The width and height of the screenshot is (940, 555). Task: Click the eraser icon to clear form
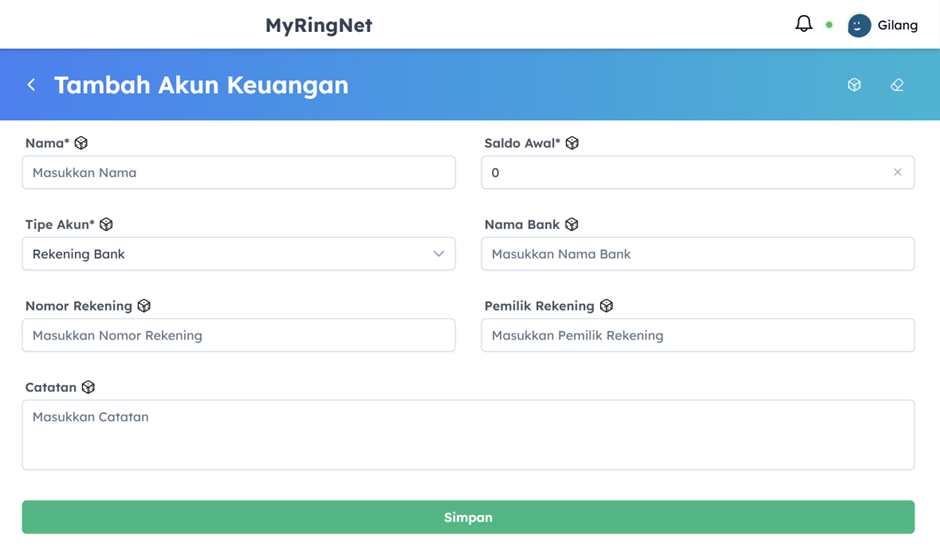tap(897, 85)
